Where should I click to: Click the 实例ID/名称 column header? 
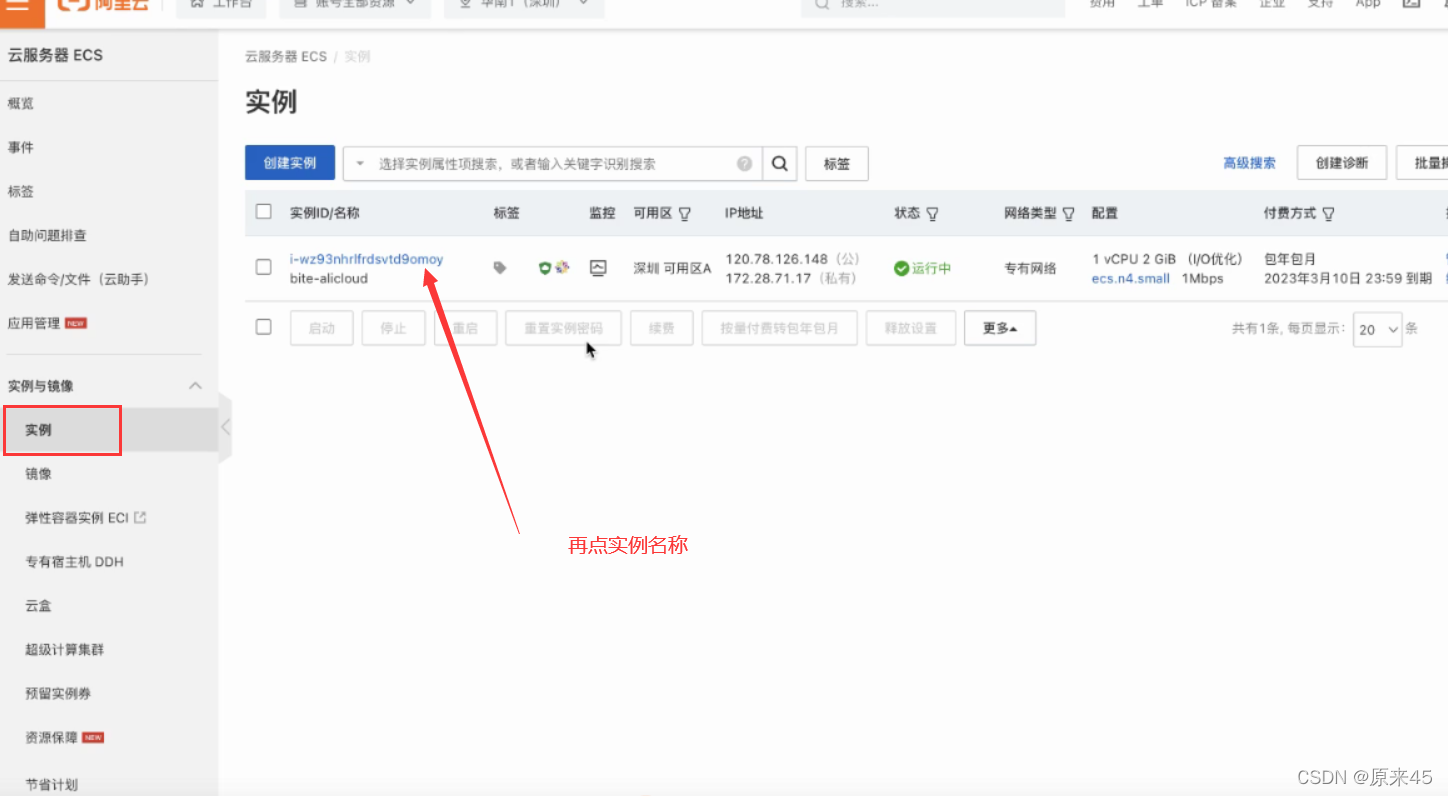(325, 213)
